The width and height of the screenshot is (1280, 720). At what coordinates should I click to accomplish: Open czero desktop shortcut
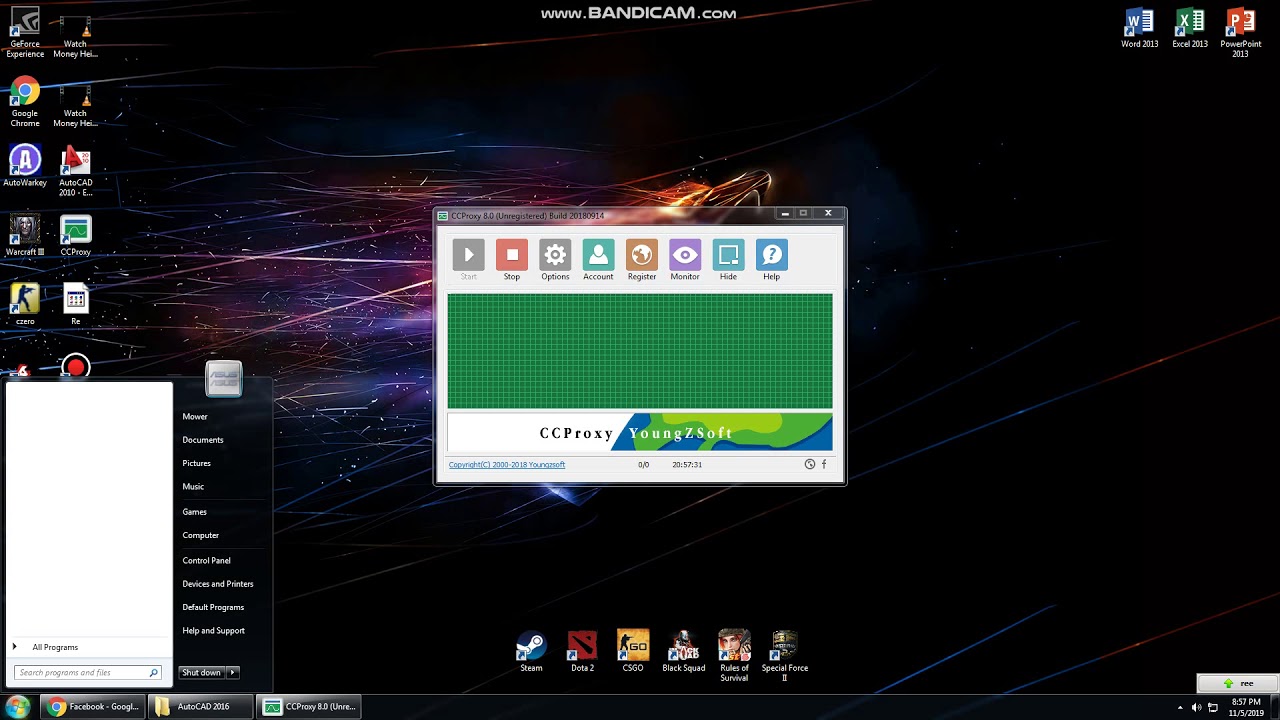coord(25,305)
